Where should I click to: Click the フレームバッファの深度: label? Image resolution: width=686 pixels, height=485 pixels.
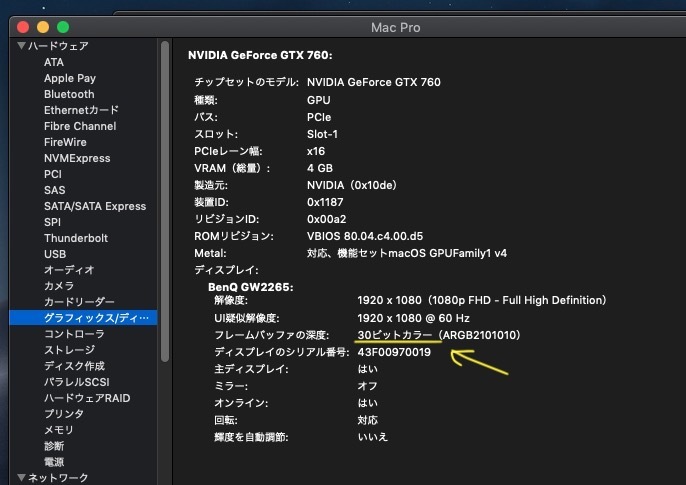pos(272,335)
